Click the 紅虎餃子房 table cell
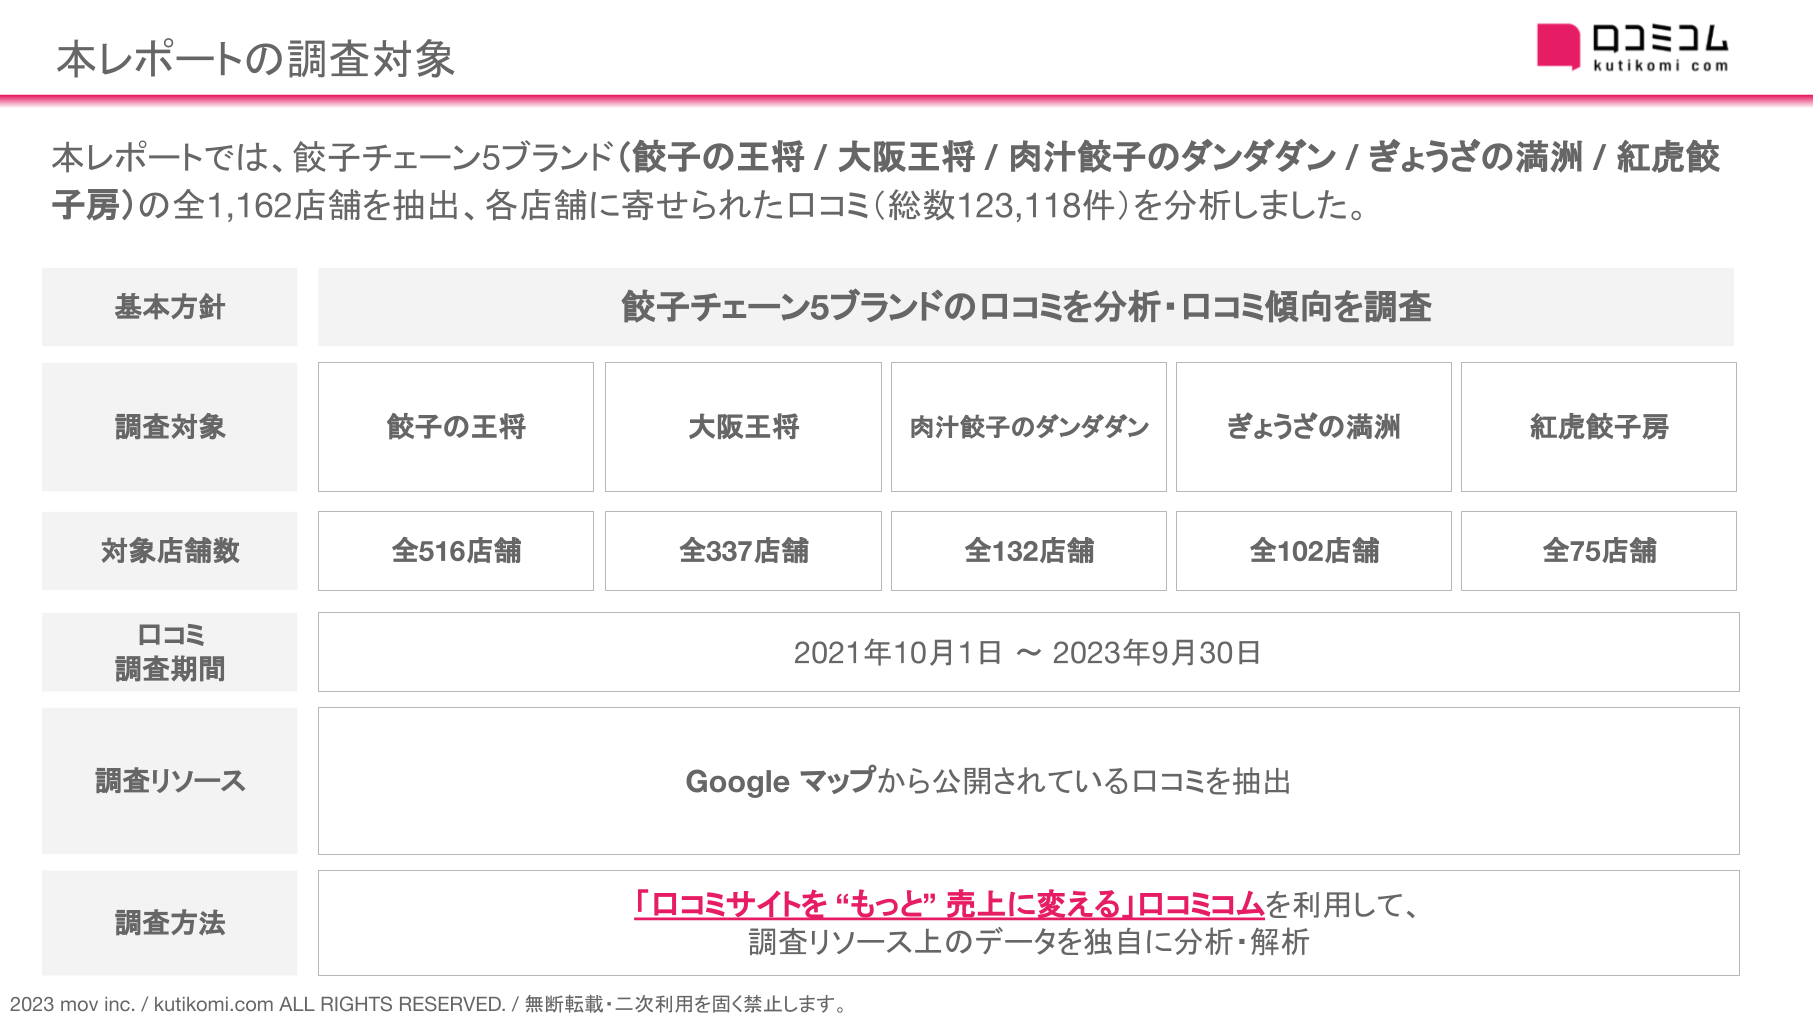1813x1020 pixels. point(1599,427)
